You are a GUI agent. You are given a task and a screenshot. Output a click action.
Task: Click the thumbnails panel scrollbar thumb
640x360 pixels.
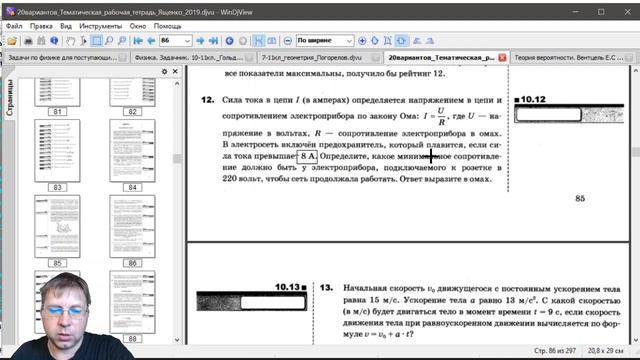tap(177, 159)
